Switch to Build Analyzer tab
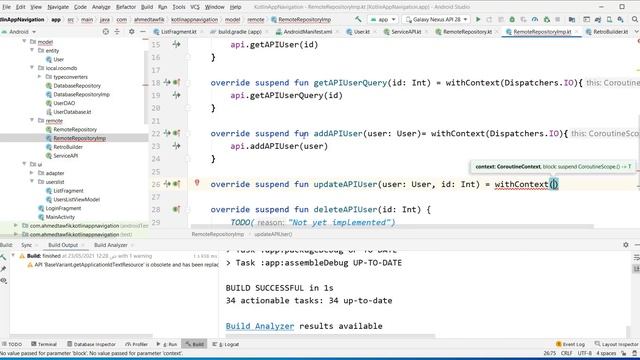The width and height of the screenshot is (640, 360). click(x=111, y=245)
